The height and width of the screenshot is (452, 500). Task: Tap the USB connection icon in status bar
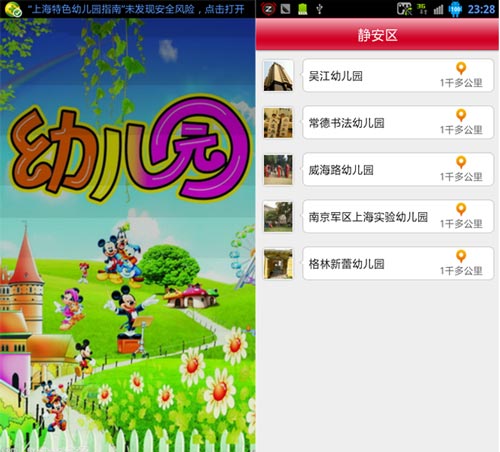[319, 9]
